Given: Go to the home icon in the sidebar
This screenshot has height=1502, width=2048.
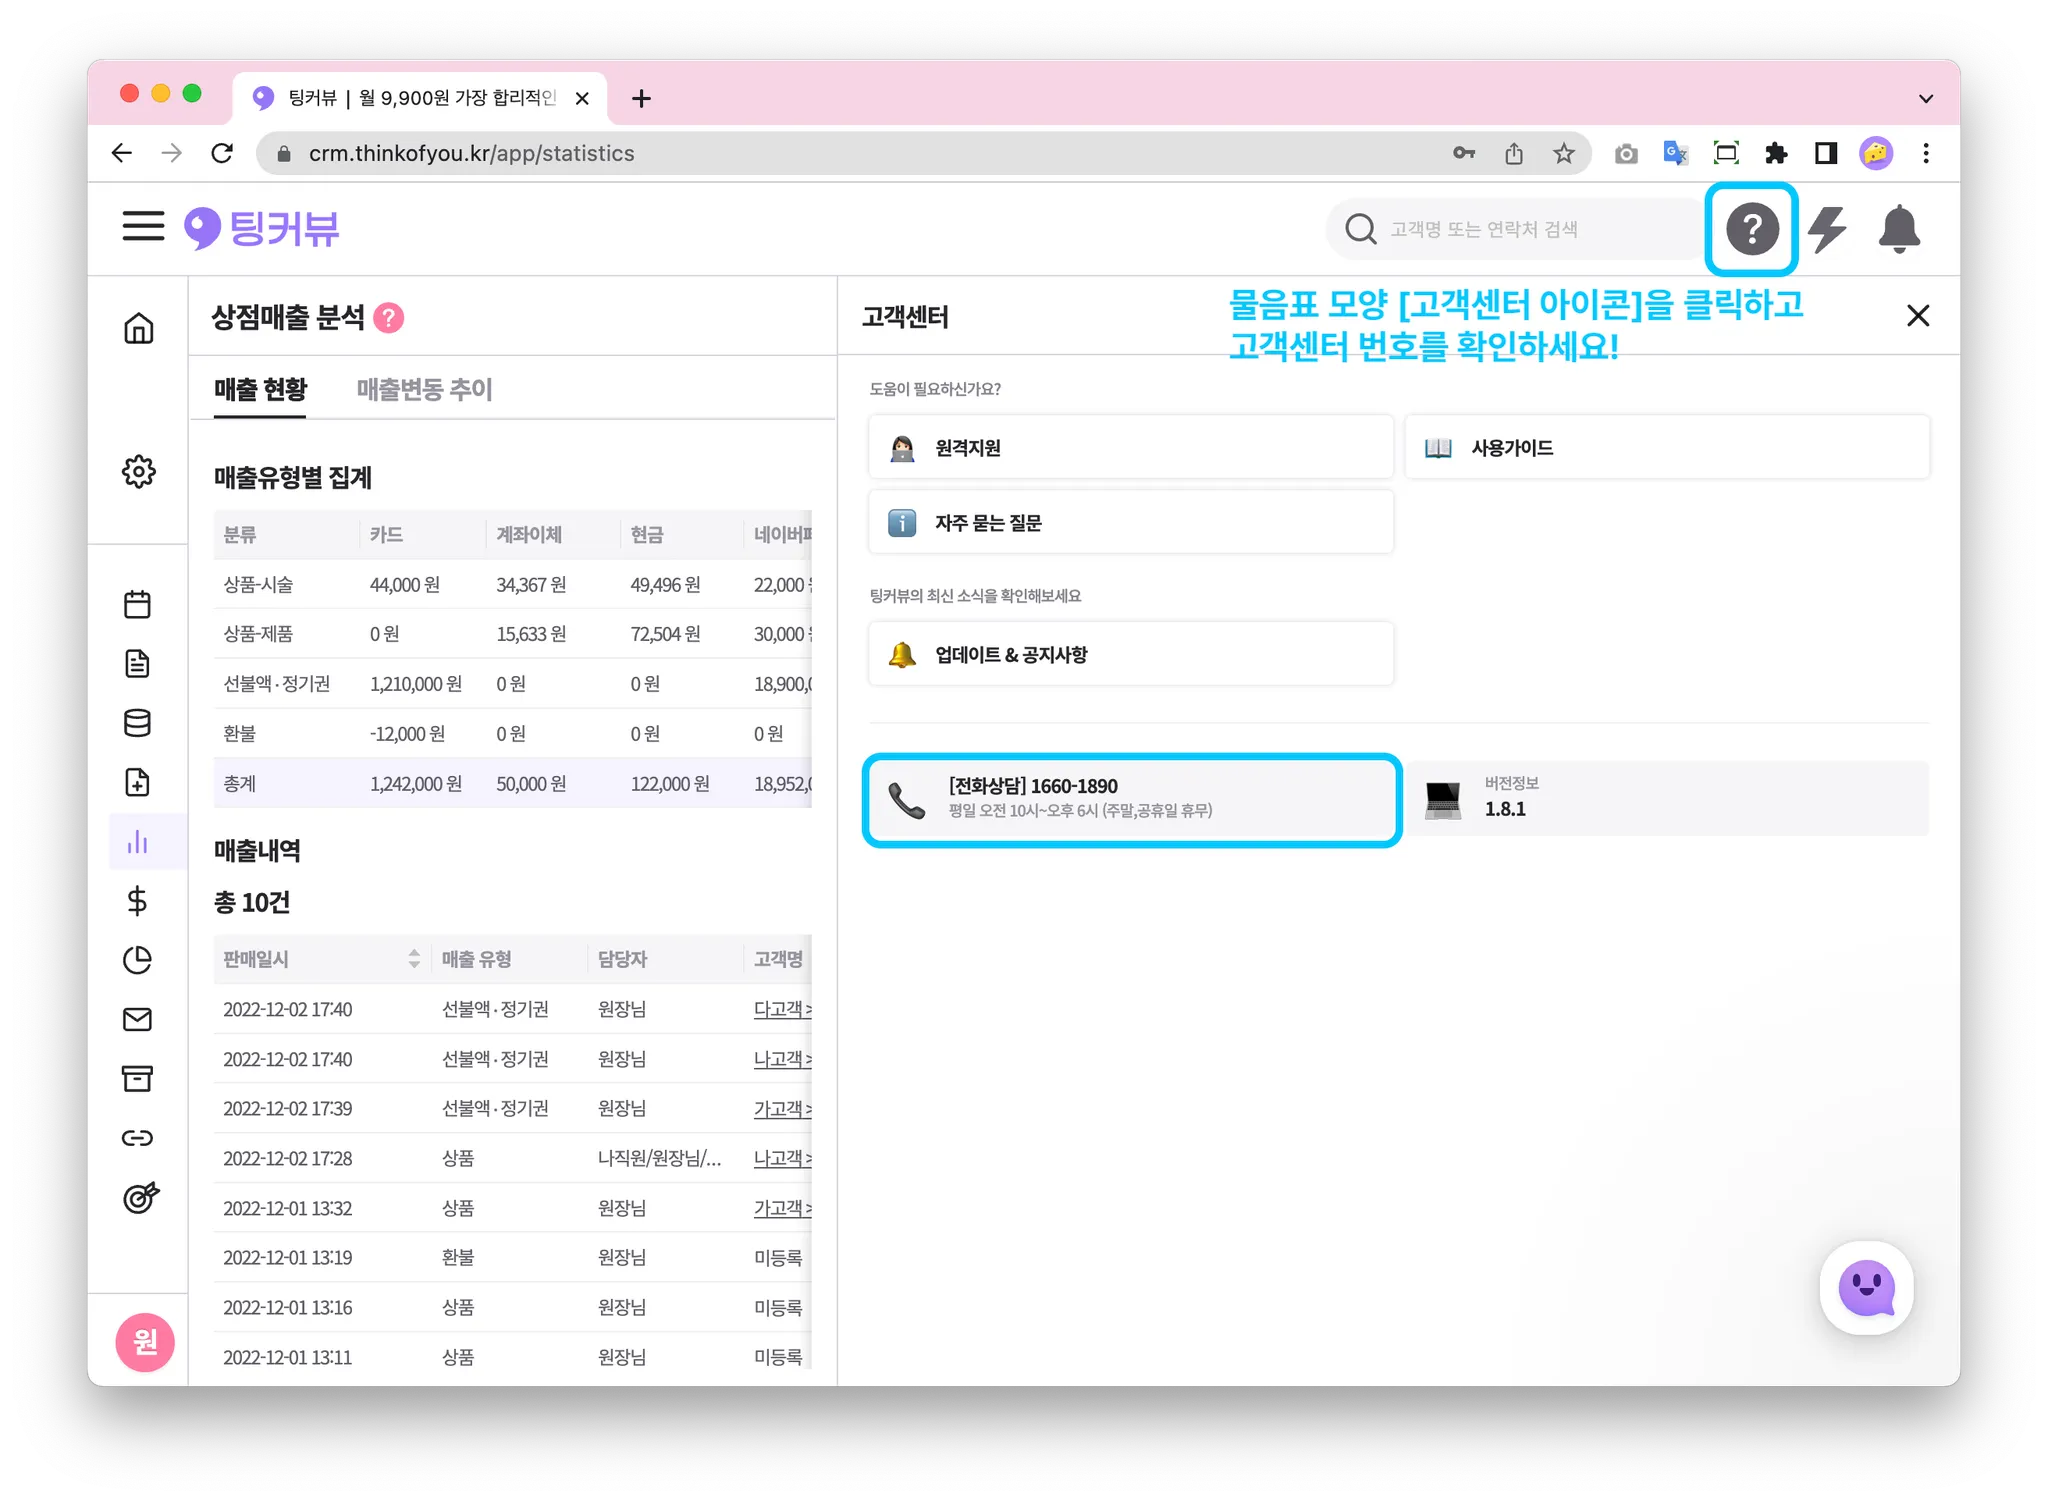Looking at the screenshot, I should [x=139, y=328].
